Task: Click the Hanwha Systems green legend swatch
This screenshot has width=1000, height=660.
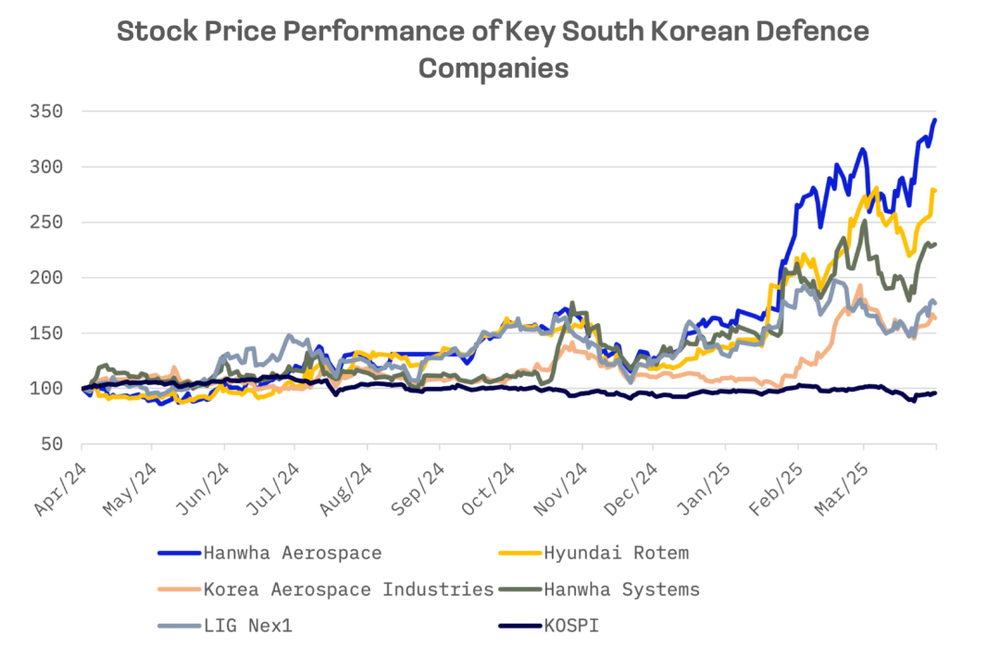Action: pyautogui.click(x=518, y=590)
